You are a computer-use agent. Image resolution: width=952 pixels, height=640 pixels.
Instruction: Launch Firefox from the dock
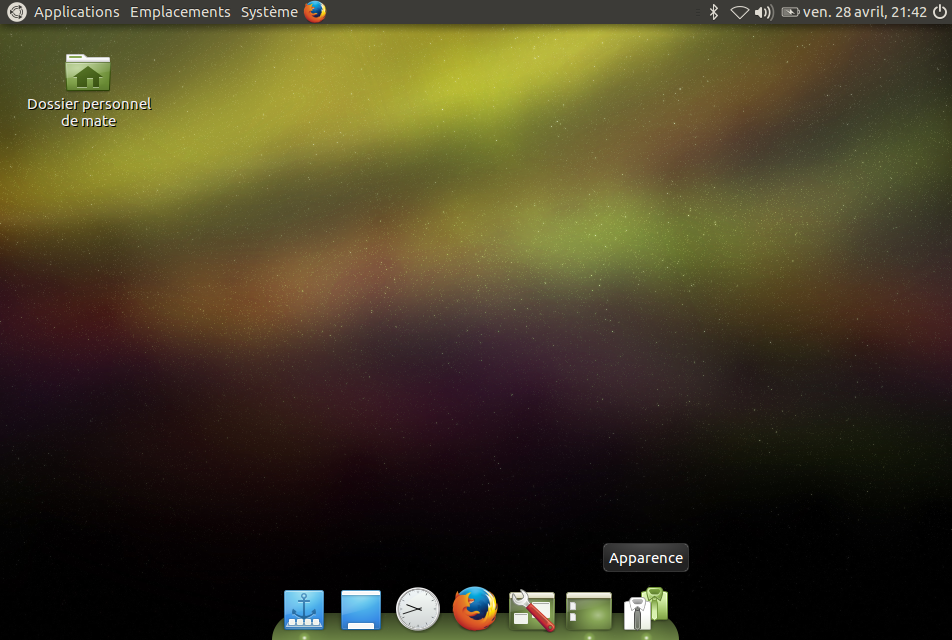[475, 608]
